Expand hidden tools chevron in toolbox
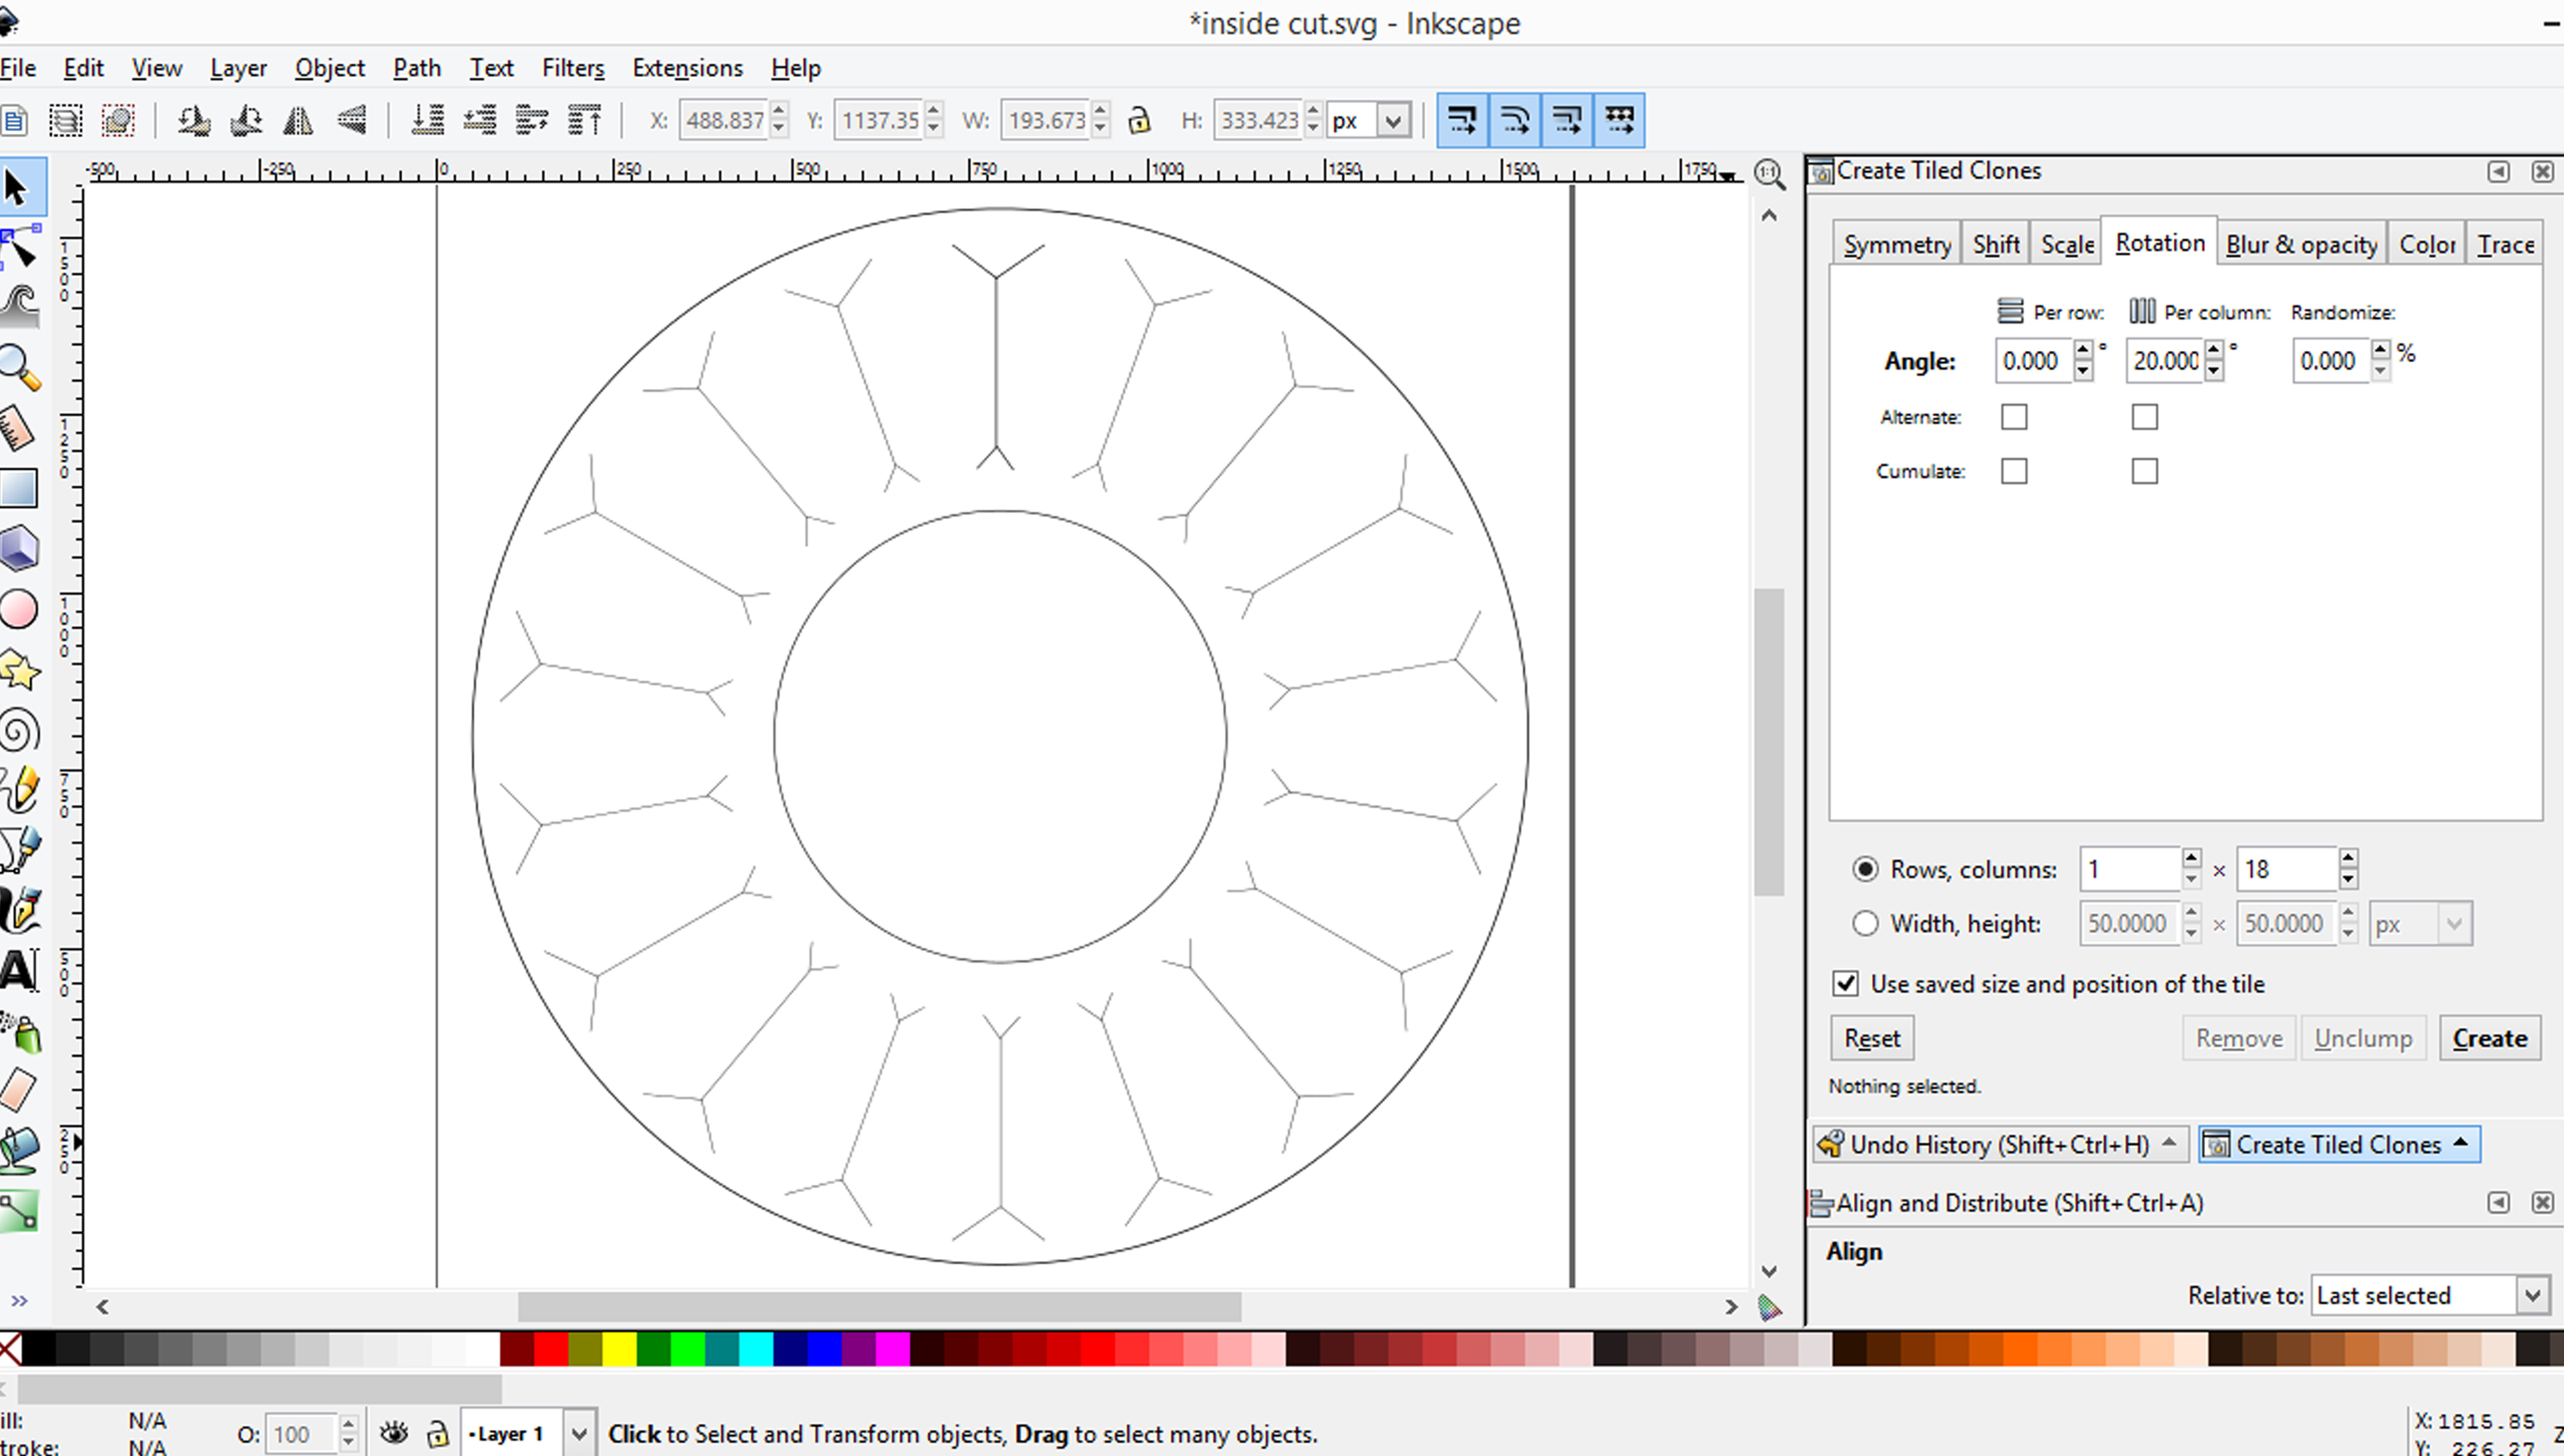The height and width of the screenshot is (1456, 2564). click(x=19, y=1301)
